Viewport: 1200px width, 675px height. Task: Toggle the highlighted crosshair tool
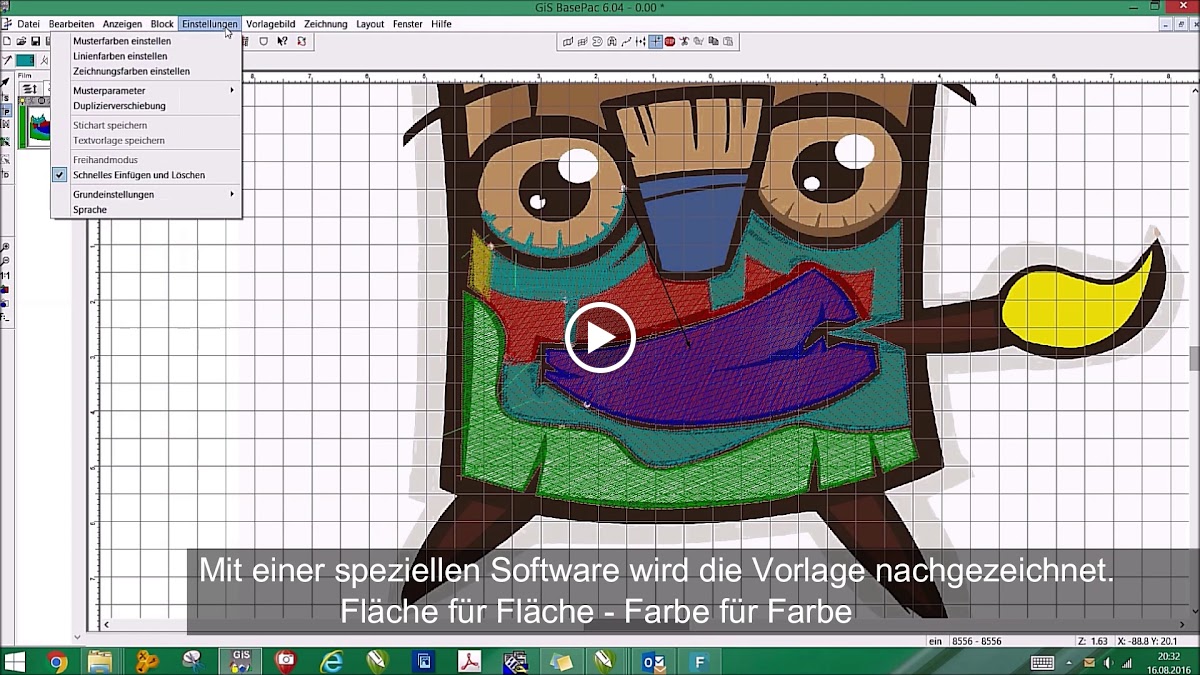tap(655, 42)
